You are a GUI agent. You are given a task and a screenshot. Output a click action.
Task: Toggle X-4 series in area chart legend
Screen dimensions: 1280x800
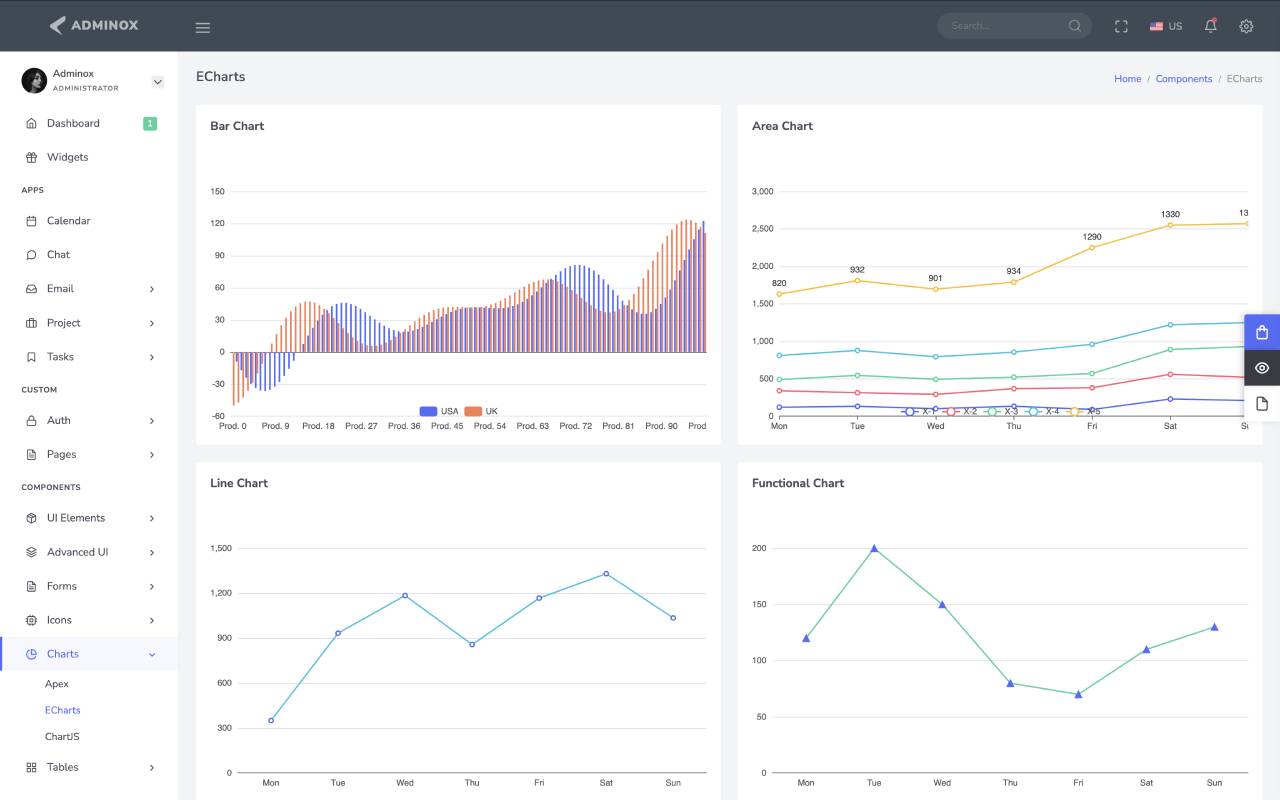tap(1043, 411)
